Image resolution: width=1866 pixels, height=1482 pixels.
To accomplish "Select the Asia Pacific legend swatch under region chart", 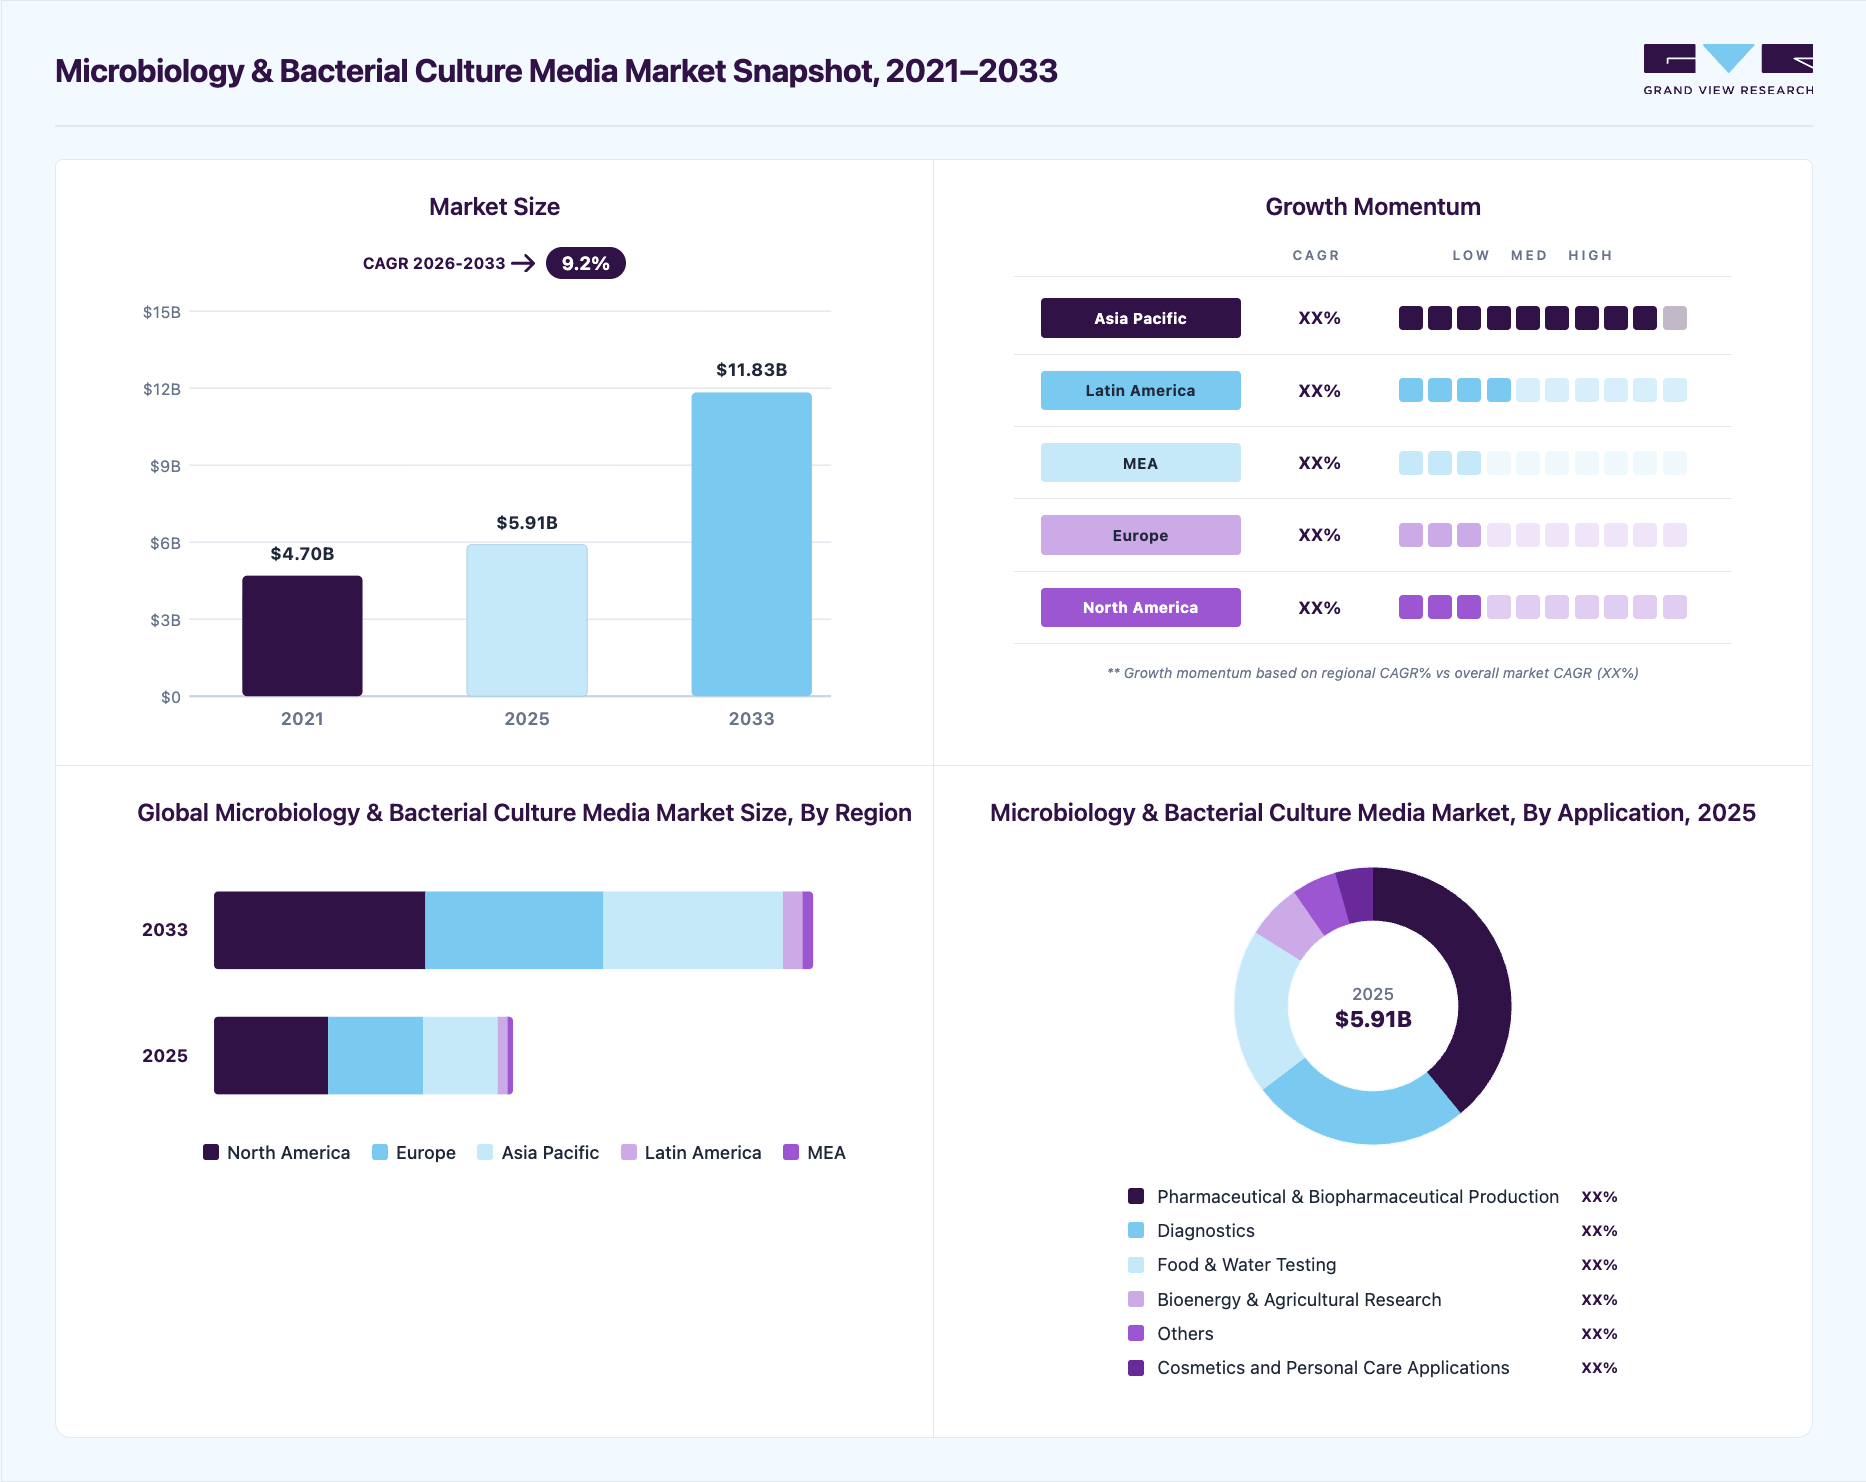I will coord(485,1152).
